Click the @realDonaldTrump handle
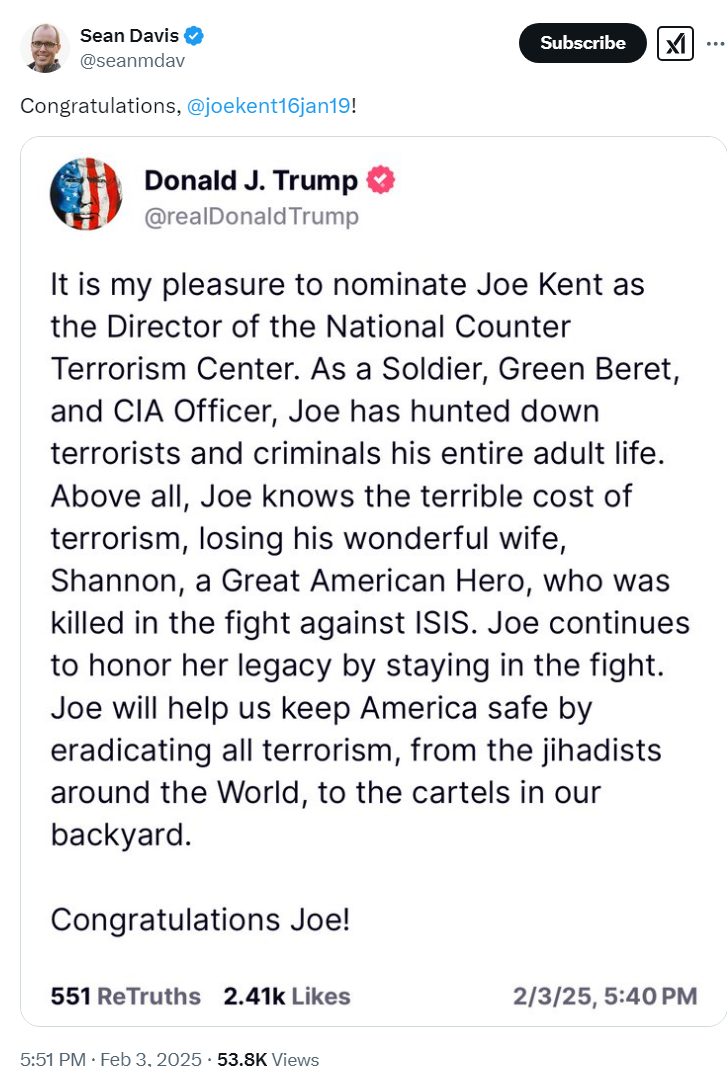The image size is (727, 1067). pos(251,216)
